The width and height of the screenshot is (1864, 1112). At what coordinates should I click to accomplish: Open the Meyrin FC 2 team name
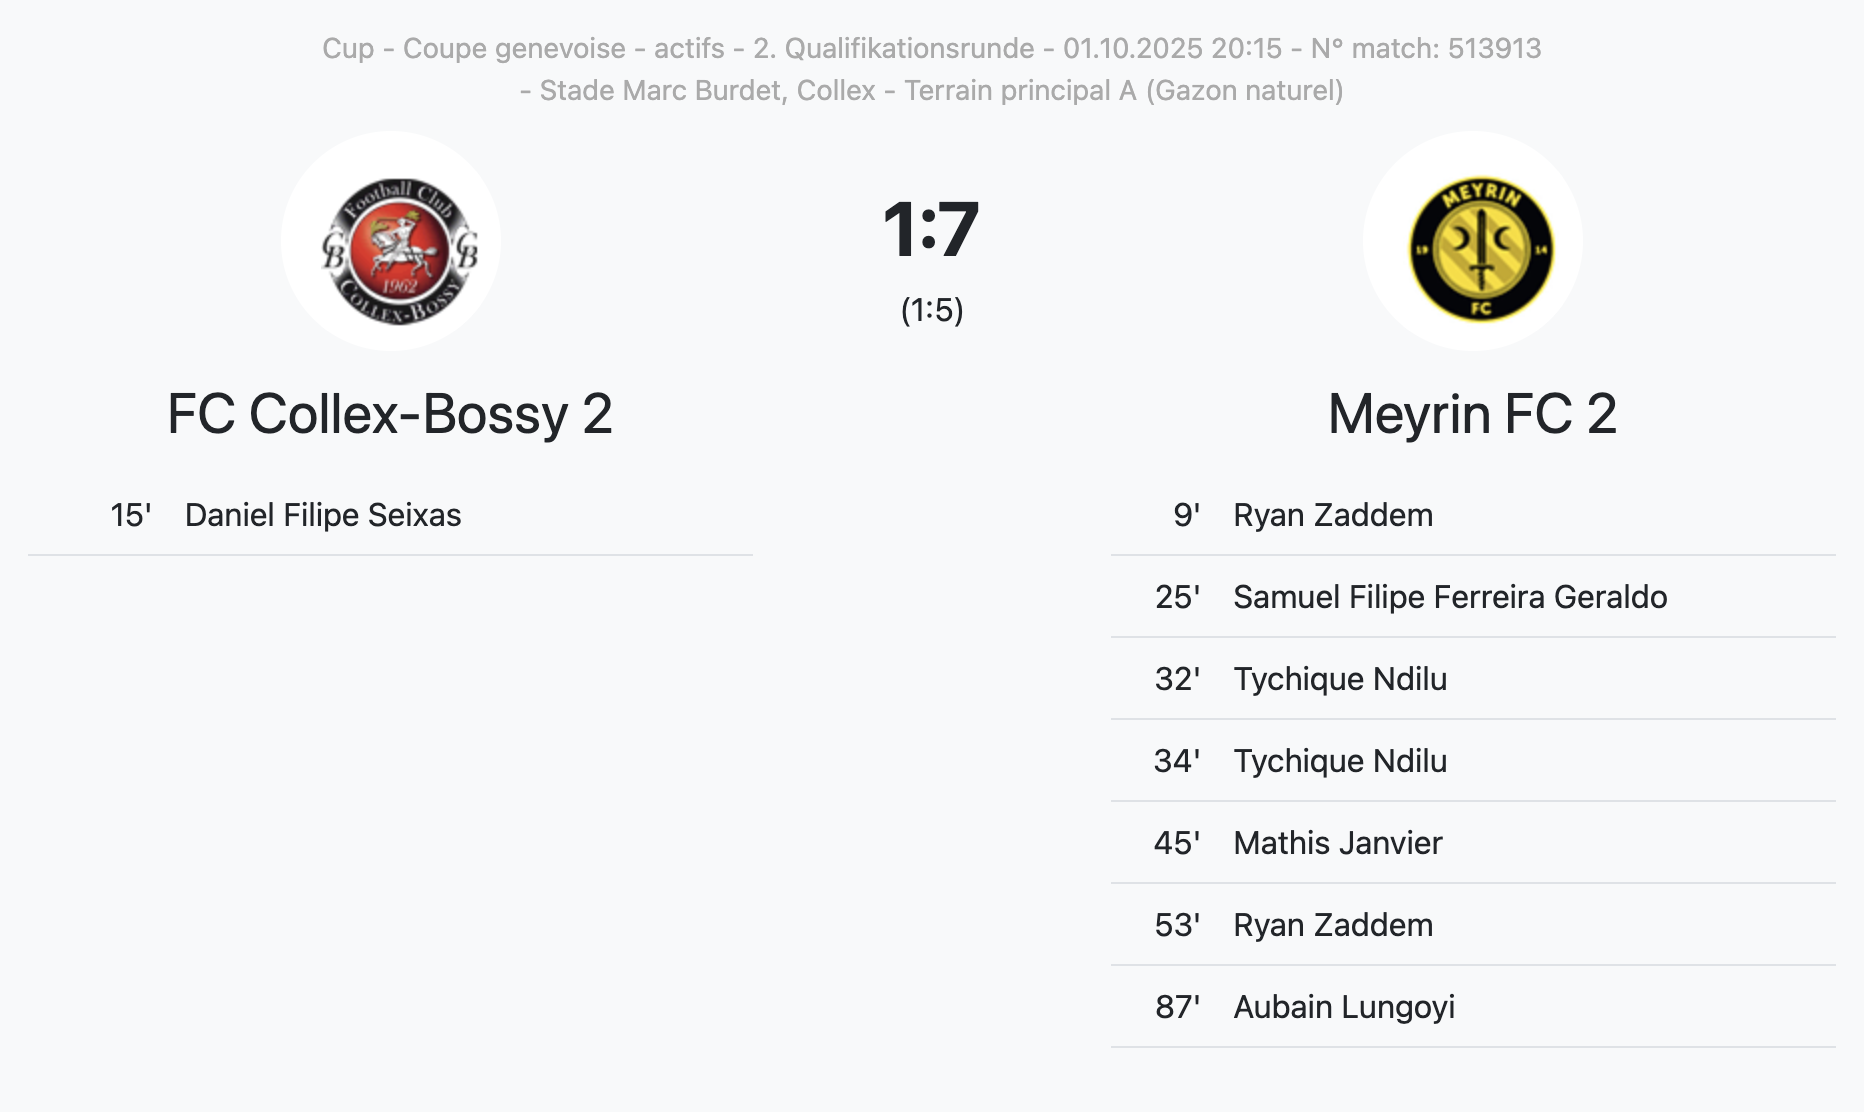[1472, 414]
